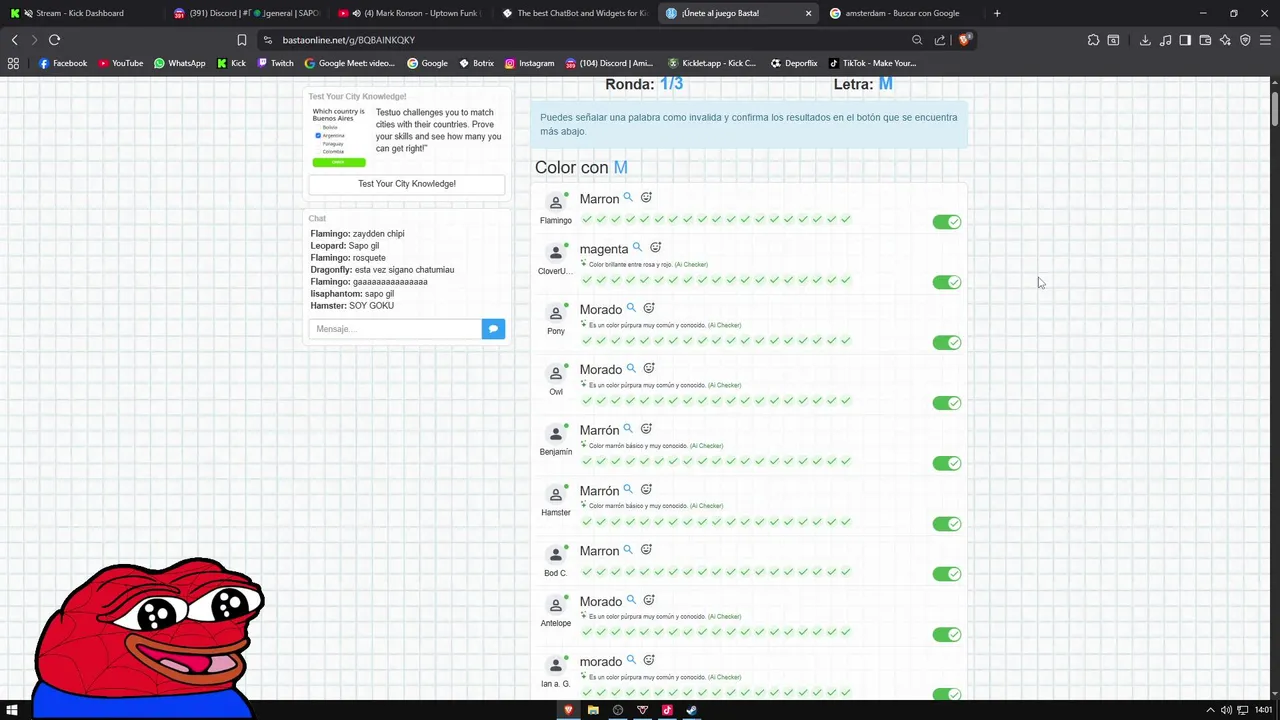Toggle the browser sidebar panel icon
The height and width of the screenshot is (720, 1280).
1185,40
